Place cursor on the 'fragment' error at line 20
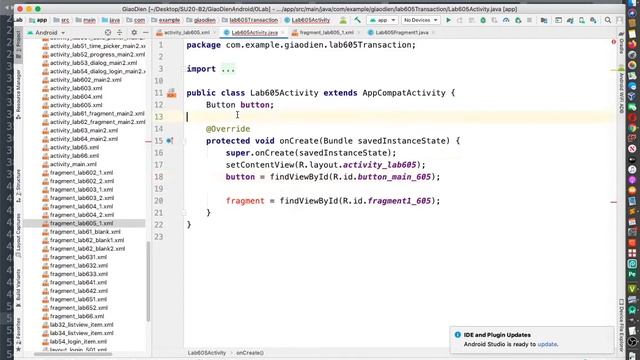This screenshot has width=640, height=360. [245, 201]
